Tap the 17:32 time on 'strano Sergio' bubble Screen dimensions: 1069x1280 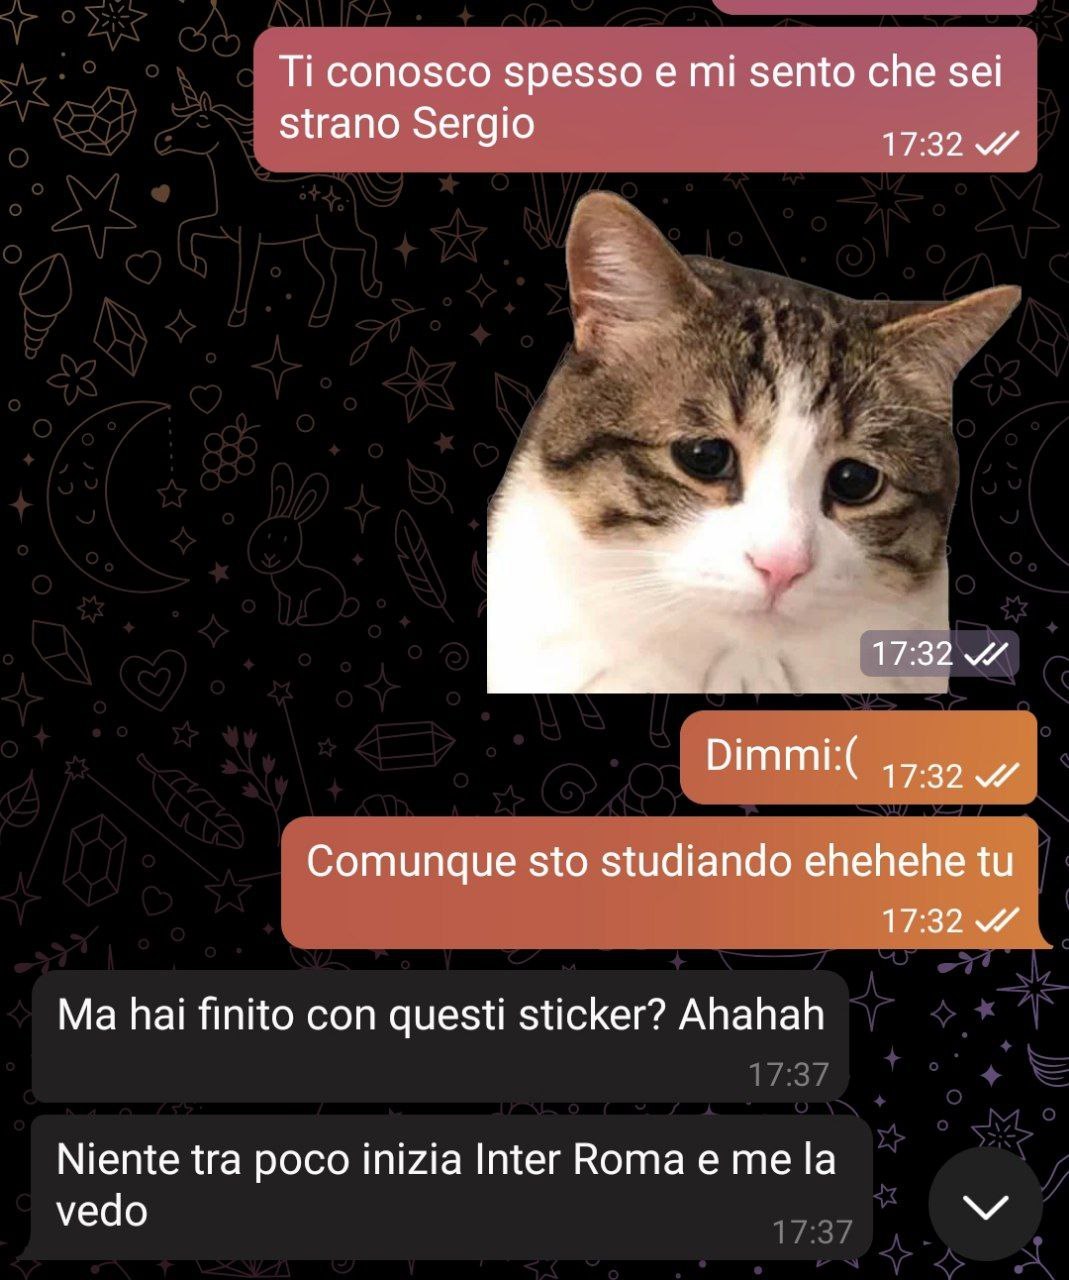(x=922, y=145)
